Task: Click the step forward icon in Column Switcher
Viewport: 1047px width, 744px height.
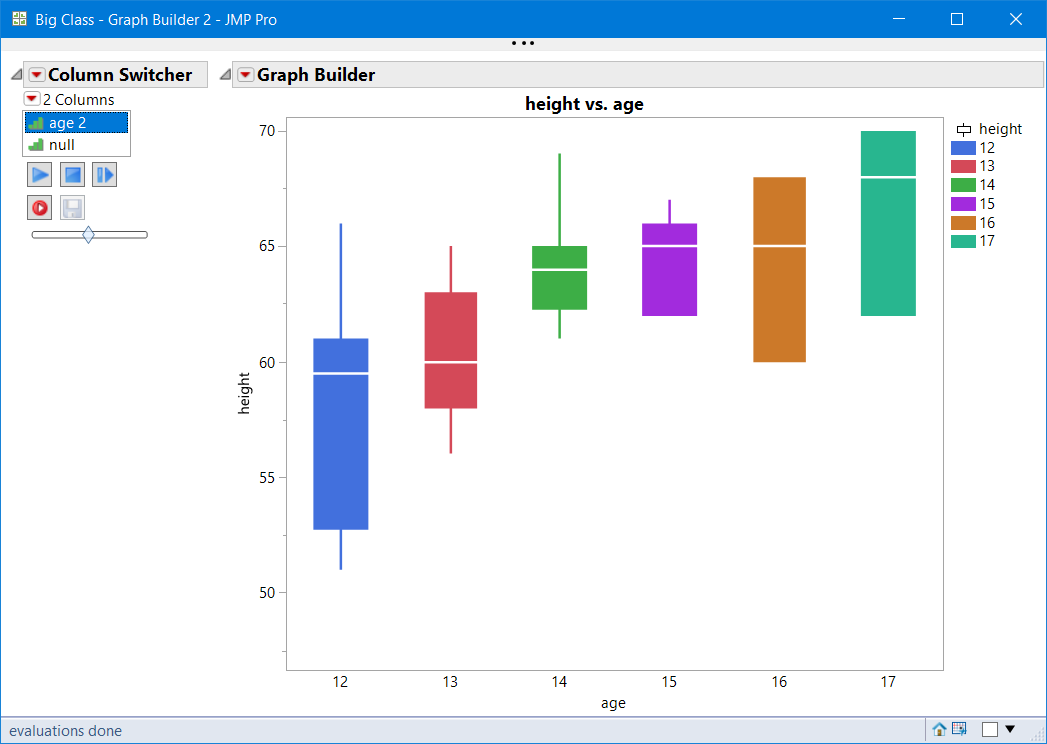Action: (105, 174)
